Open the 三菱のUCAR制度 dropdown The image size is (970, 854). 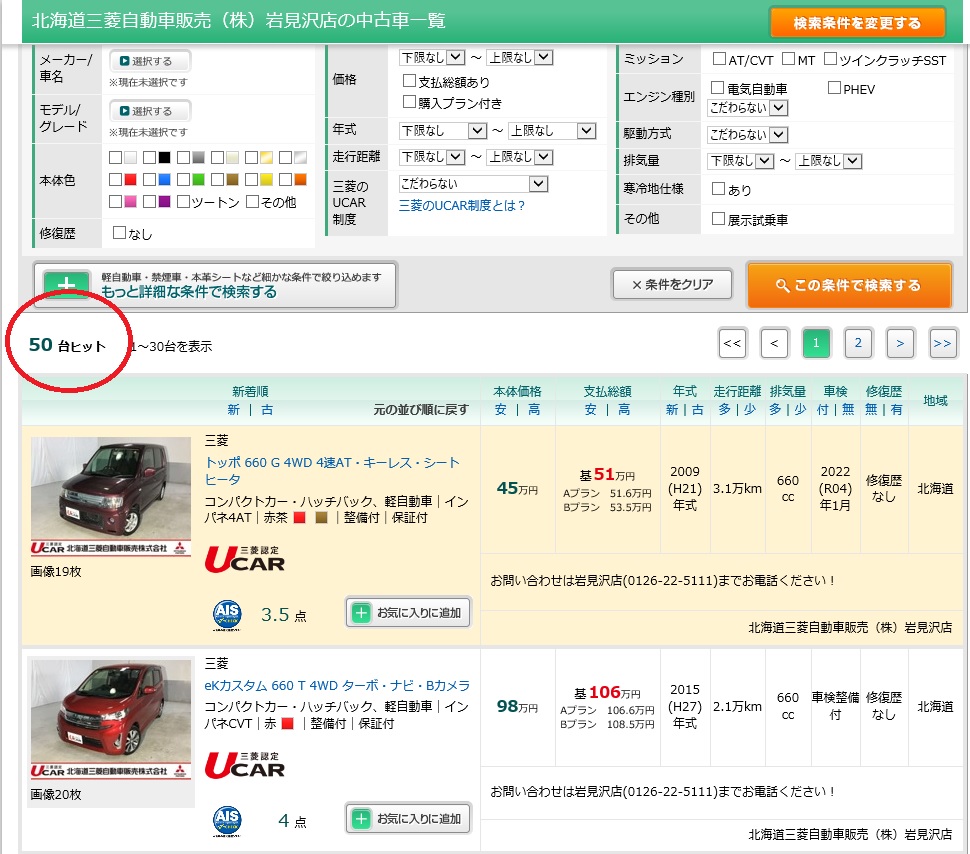click(473, 184)
